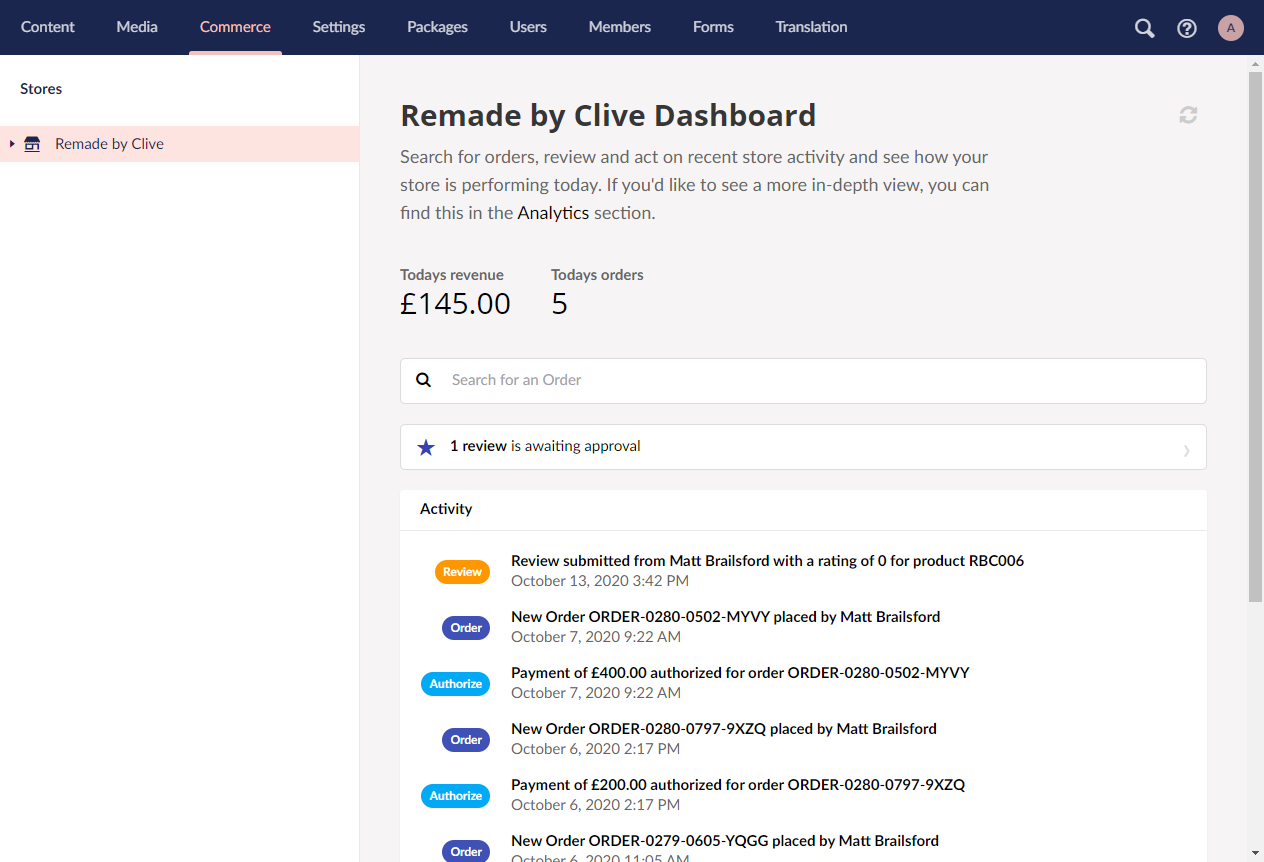The width and height of the screenshot is (1264, 862).
Task: Select Remade by Clive store in tree
Action: [110, 144]
